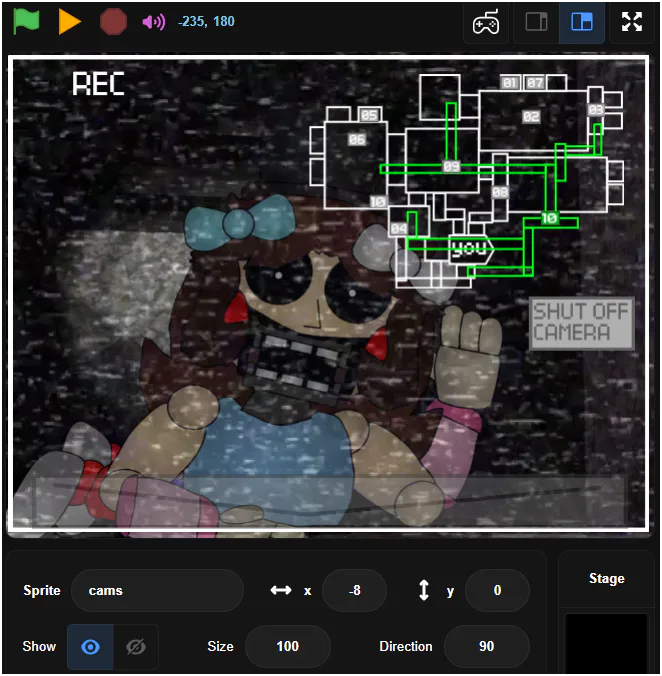Click the x position field showing -8
This screenshot has height=676, width=662.
click(354, 590)
